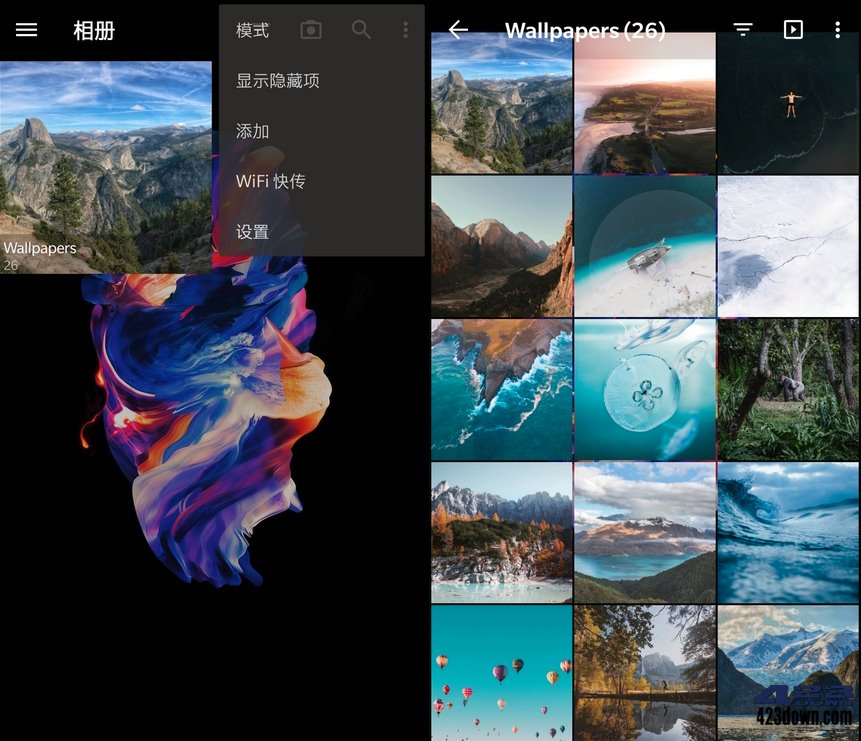
Task: Open overflow menu on Wallpapers screen
Action: [x=838, y=30]
